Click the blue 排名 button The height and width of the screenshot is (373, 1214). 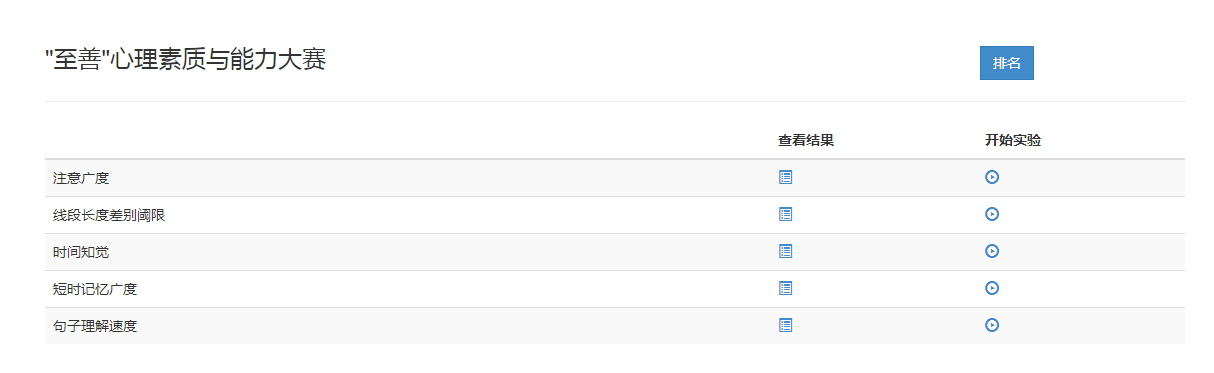click(x=1006, y=63)
